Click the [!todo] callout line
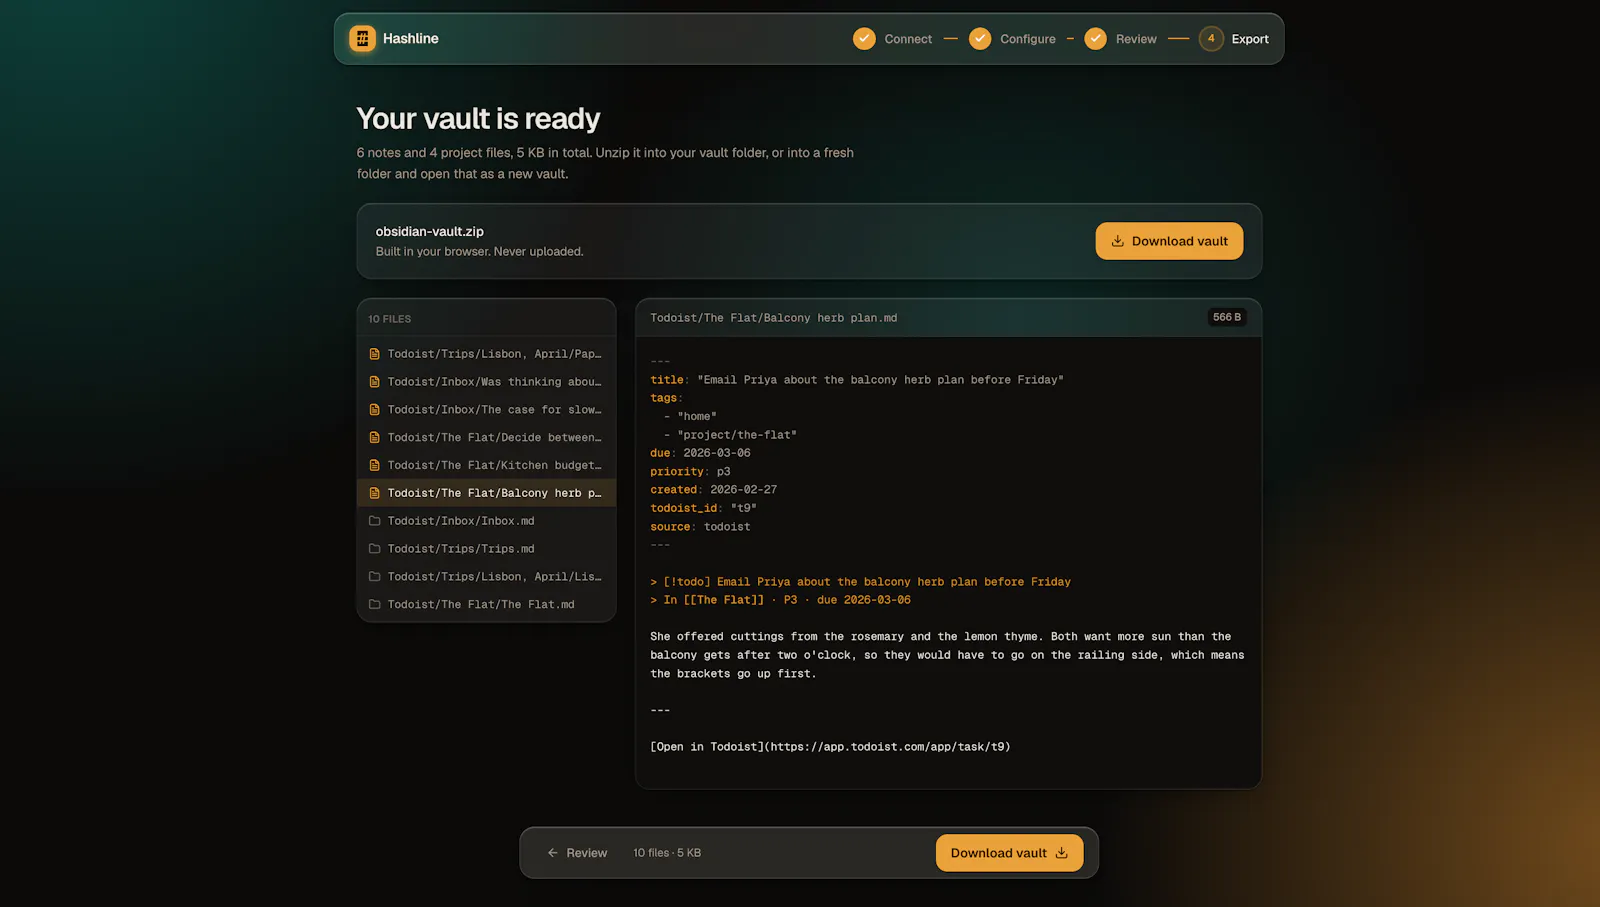 click(860, 582)
